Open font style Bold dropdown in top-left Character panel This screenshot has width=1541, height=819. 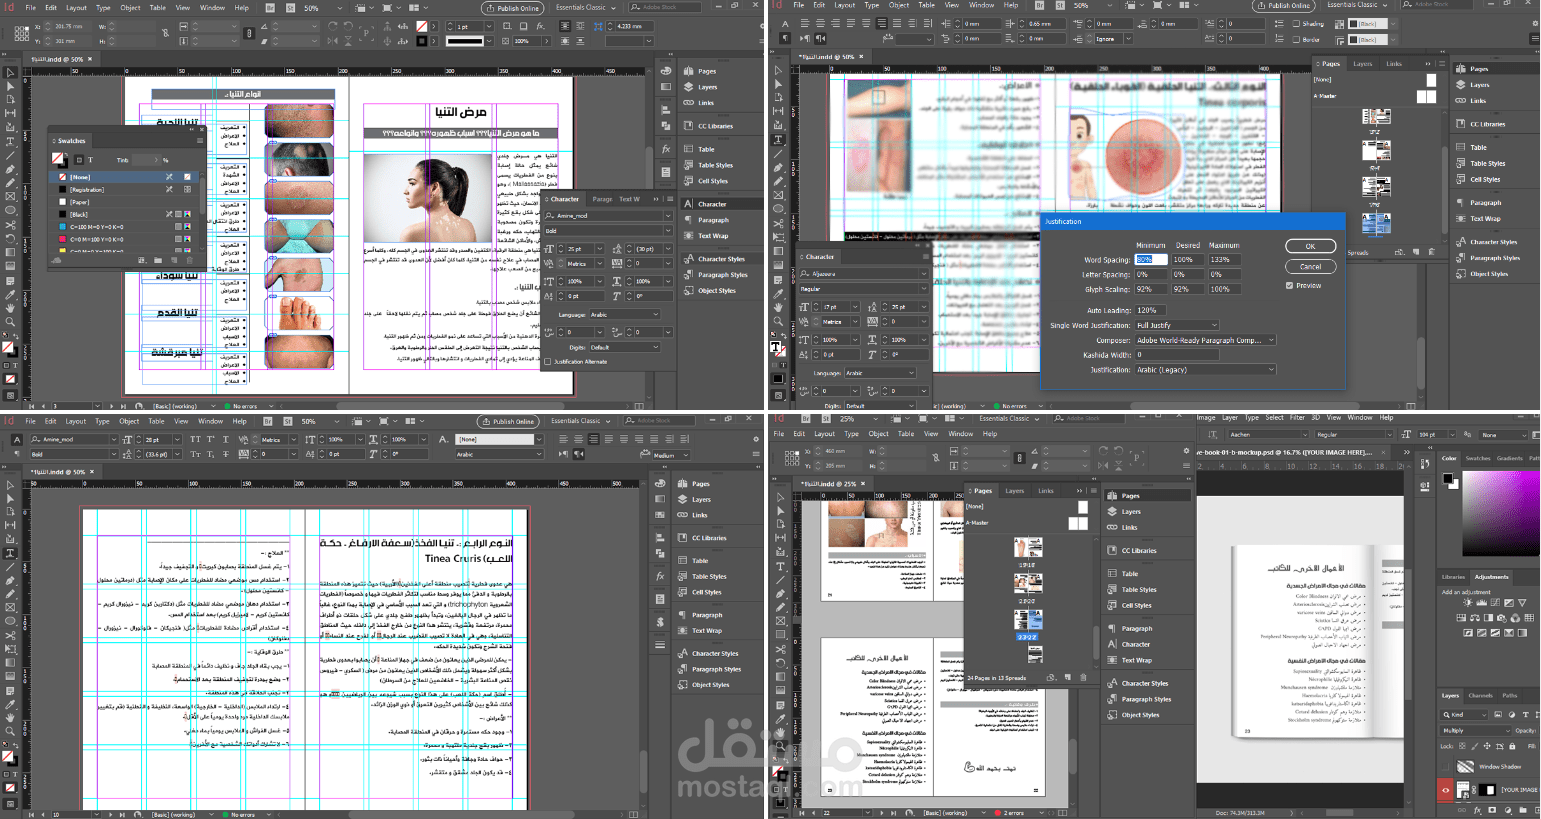[x=609, y=231]
